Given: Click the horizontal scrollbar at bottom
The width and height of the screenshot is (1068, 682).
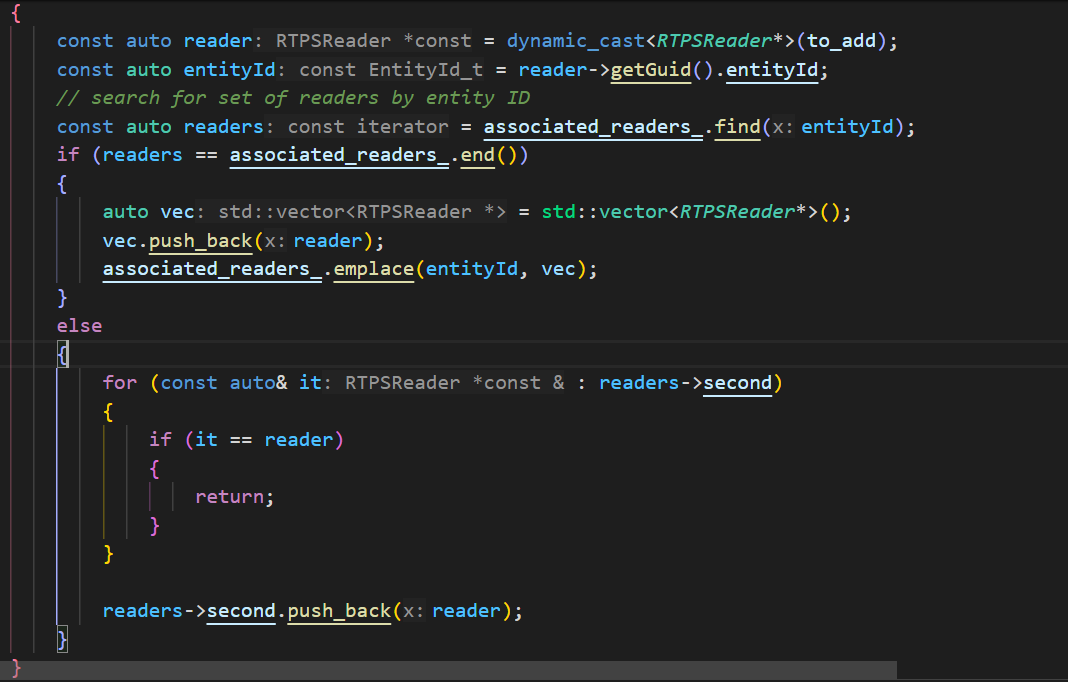Looking at the screenshot, I should click(x=450, y=670).
